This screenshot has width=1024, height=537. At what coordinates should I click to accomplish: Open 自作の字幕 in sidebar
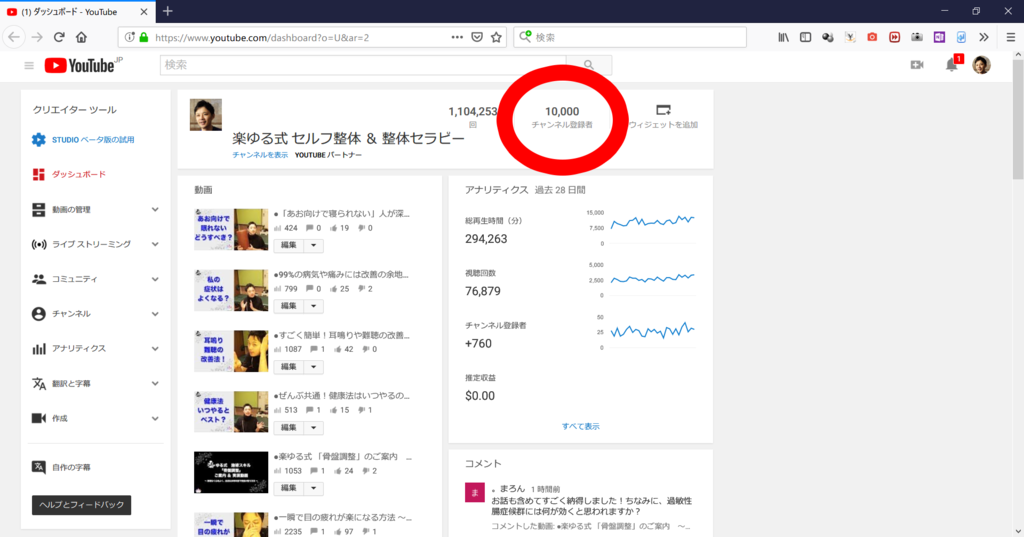click(71, 468)
